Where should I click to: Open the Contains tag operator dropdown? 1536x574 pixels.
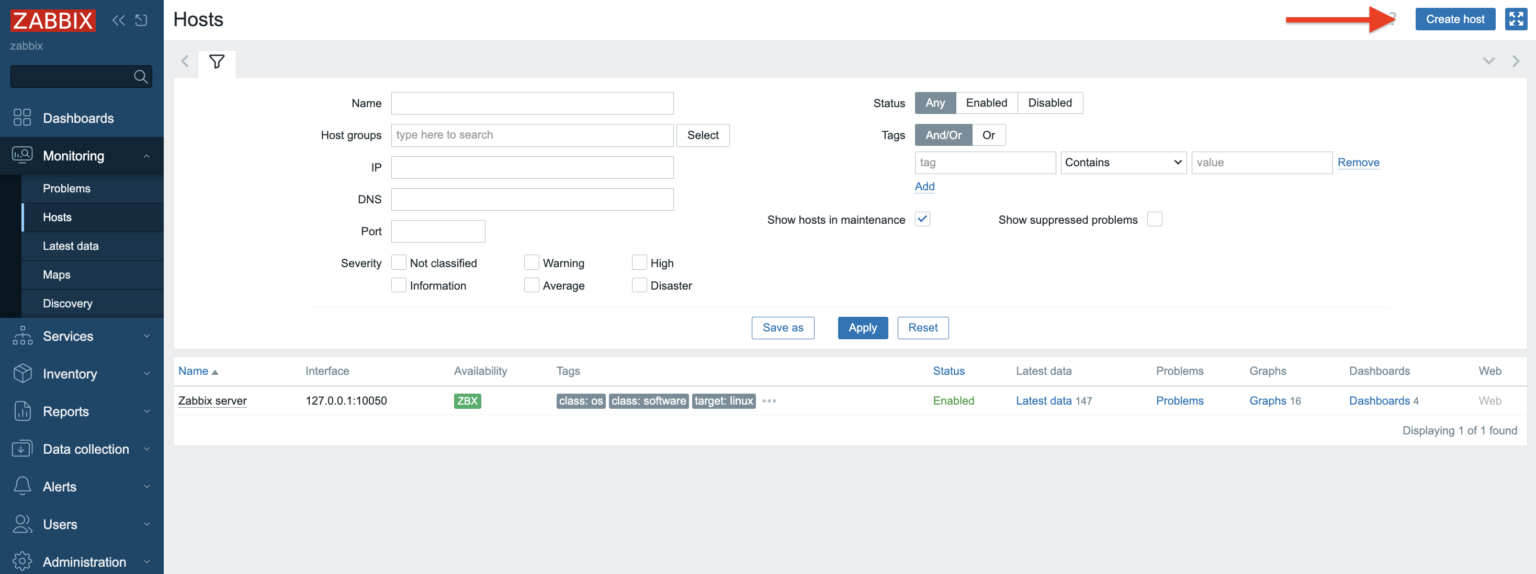(1123, 162)
